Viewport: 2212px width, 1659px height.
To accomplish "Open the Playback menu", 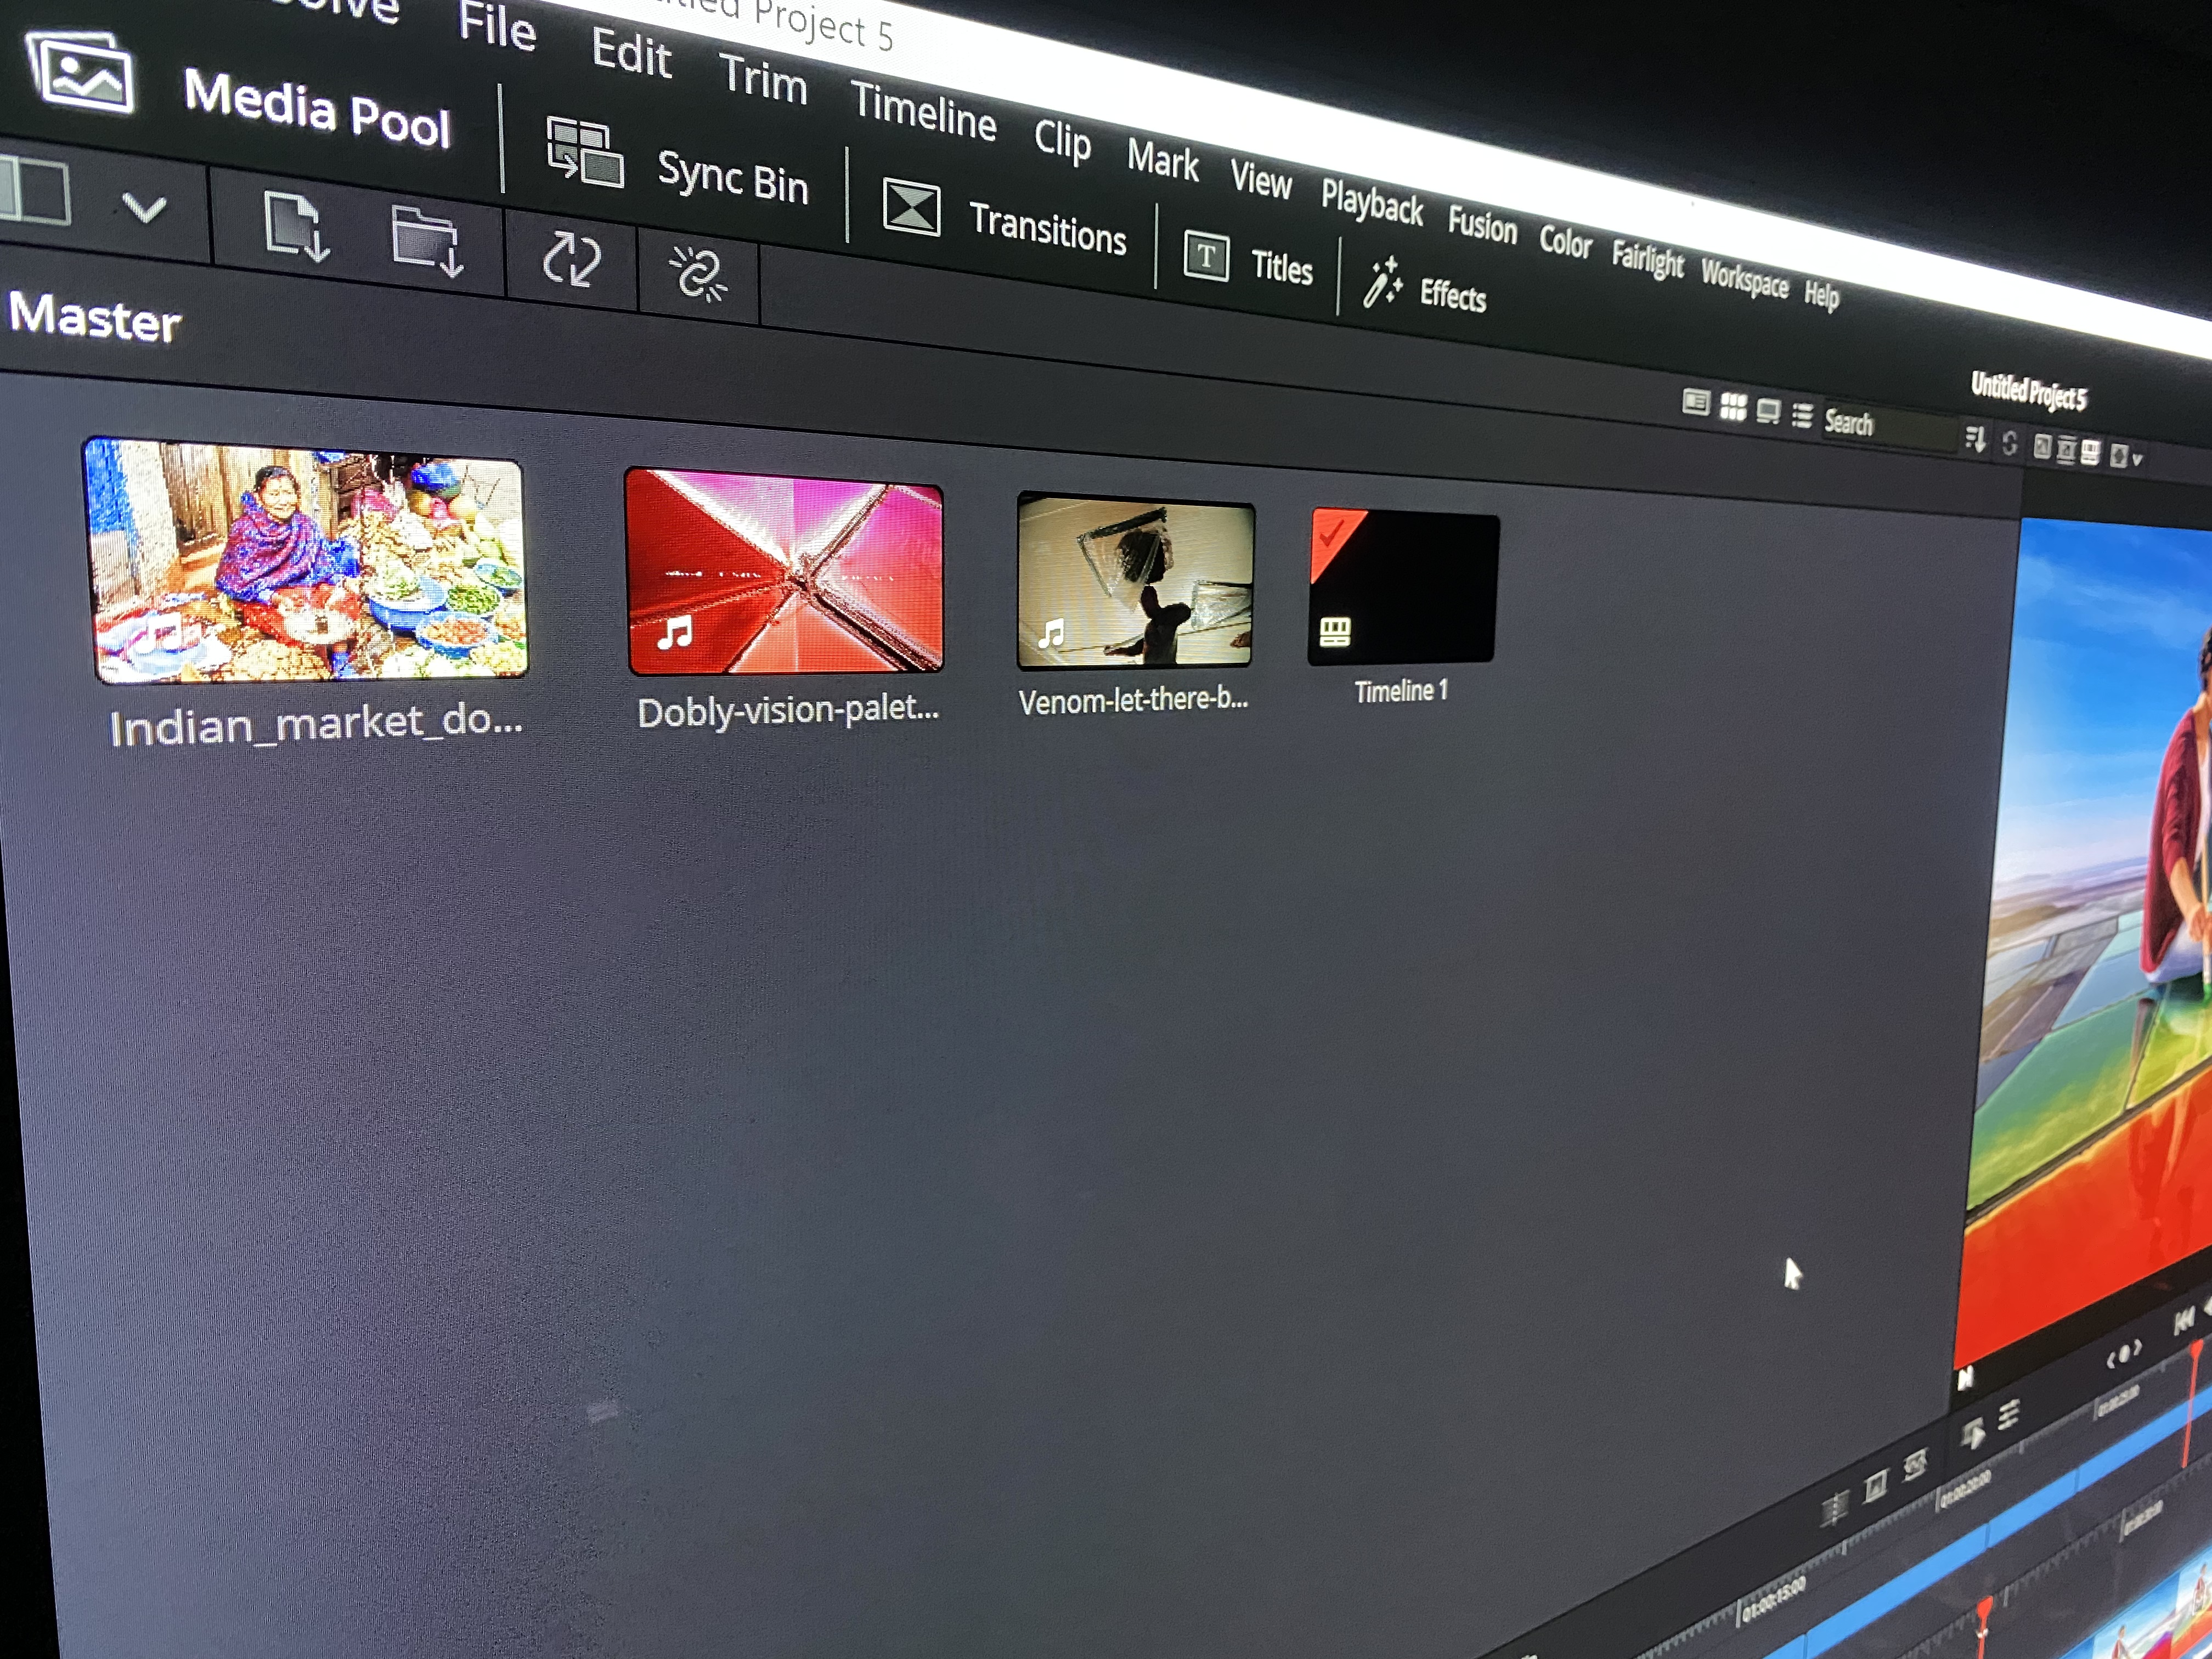I will pos(1371,204).
